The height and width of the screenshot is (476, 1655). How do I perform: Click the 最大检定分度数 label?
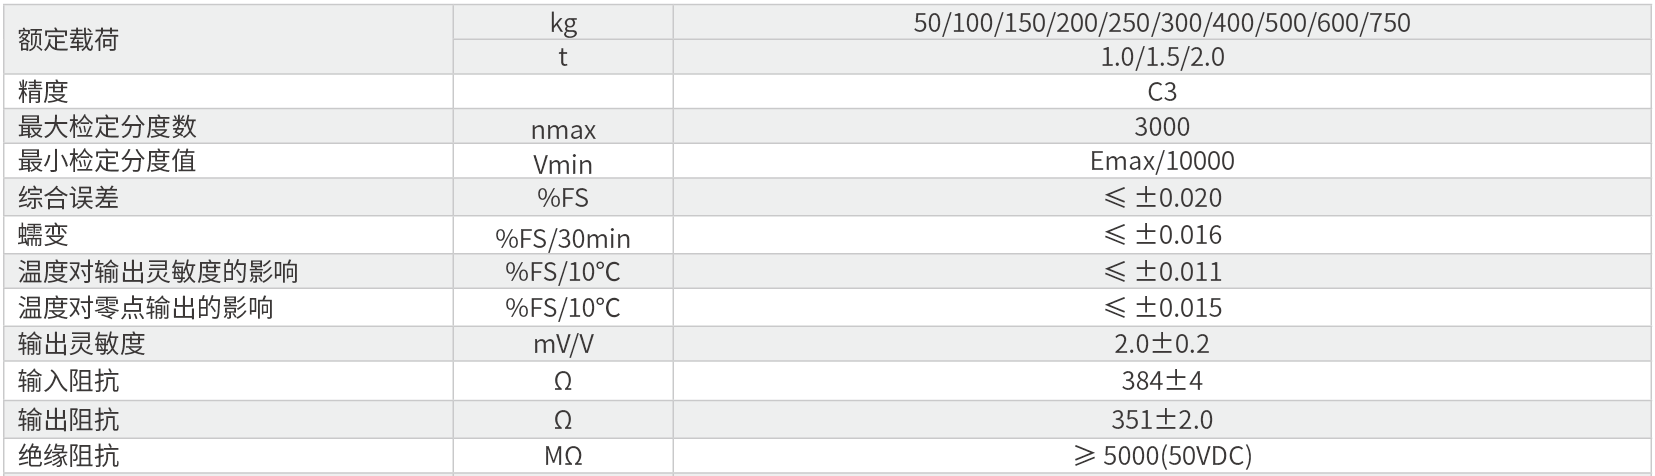(107, 127)
